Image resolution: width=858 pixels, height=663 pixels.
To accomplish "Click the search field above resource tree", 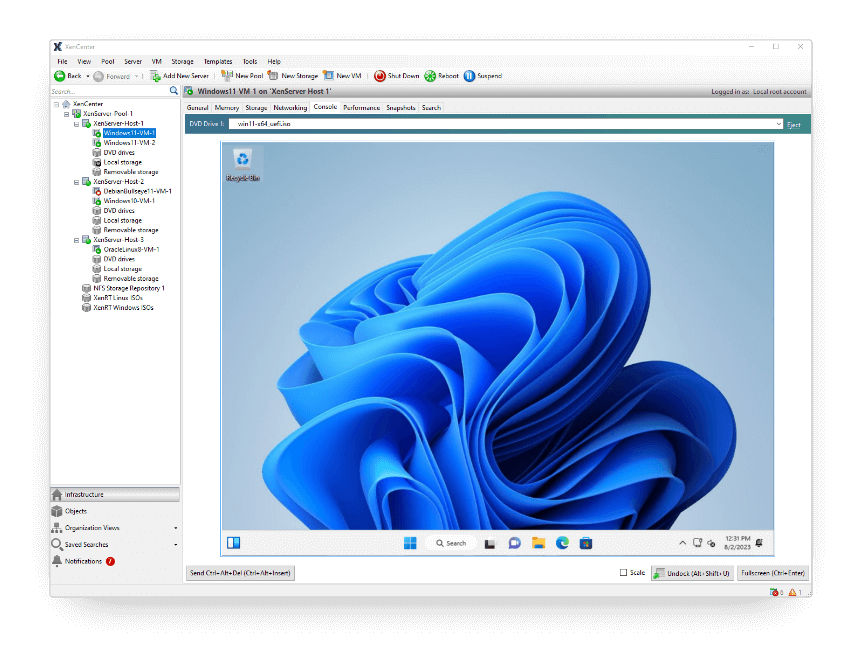I will (109, 91).
